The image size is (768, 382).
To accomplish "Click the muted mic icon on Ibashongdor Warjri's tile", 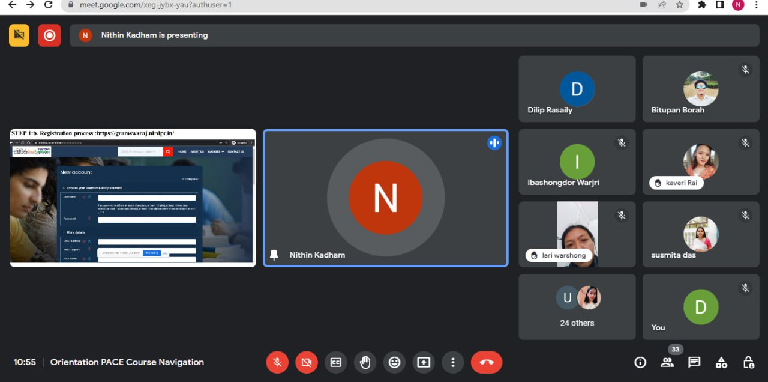I will click(x=622, y=143).
